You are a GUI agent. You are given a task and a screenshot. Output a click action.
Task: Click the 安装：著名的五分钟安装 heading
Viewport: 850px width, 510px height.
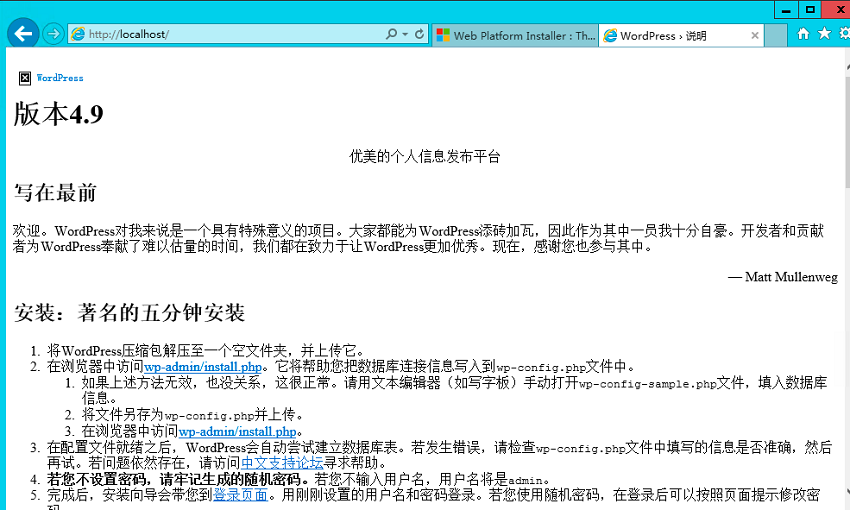[x=129, y=313]
